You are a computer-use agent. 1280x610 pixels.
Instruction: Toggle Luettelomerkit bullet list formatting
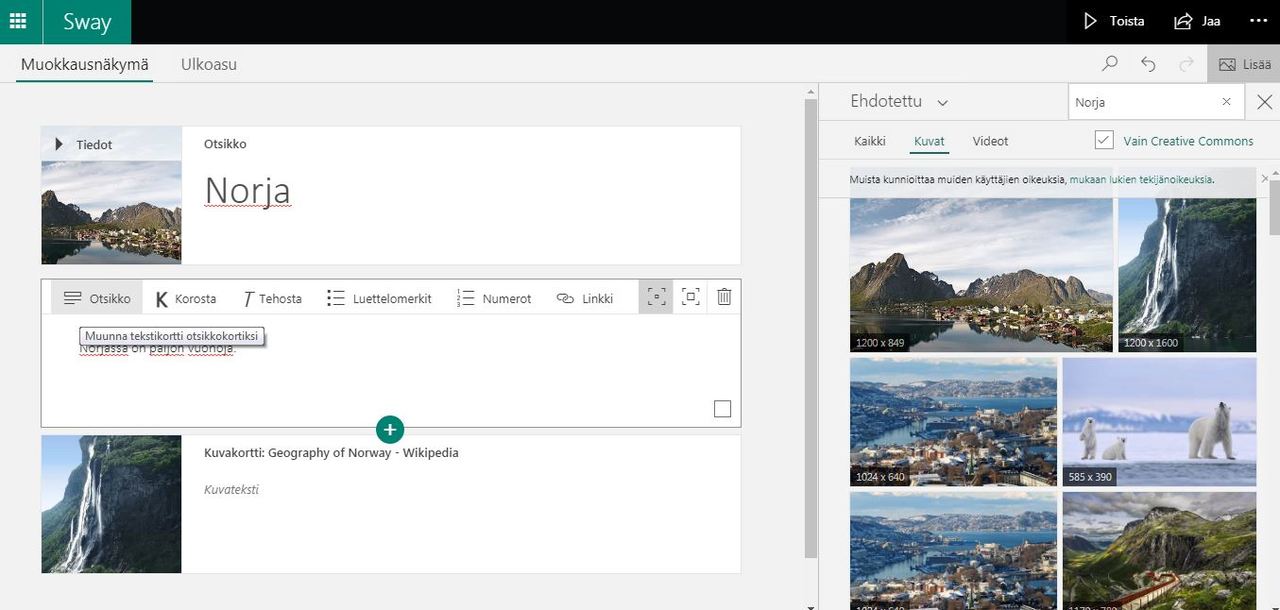click(x=379, y=298)
